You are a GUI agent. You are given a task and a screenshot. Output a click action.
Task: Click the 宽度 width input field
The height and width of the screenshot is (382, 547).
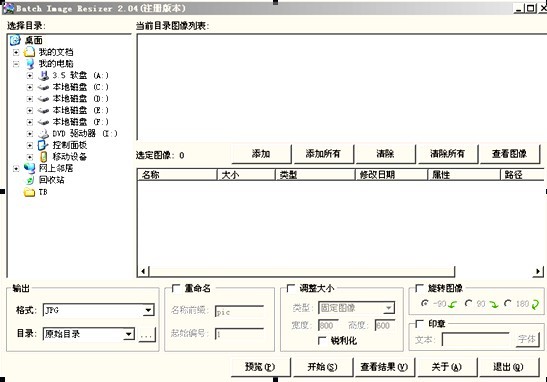click(328, 325)
